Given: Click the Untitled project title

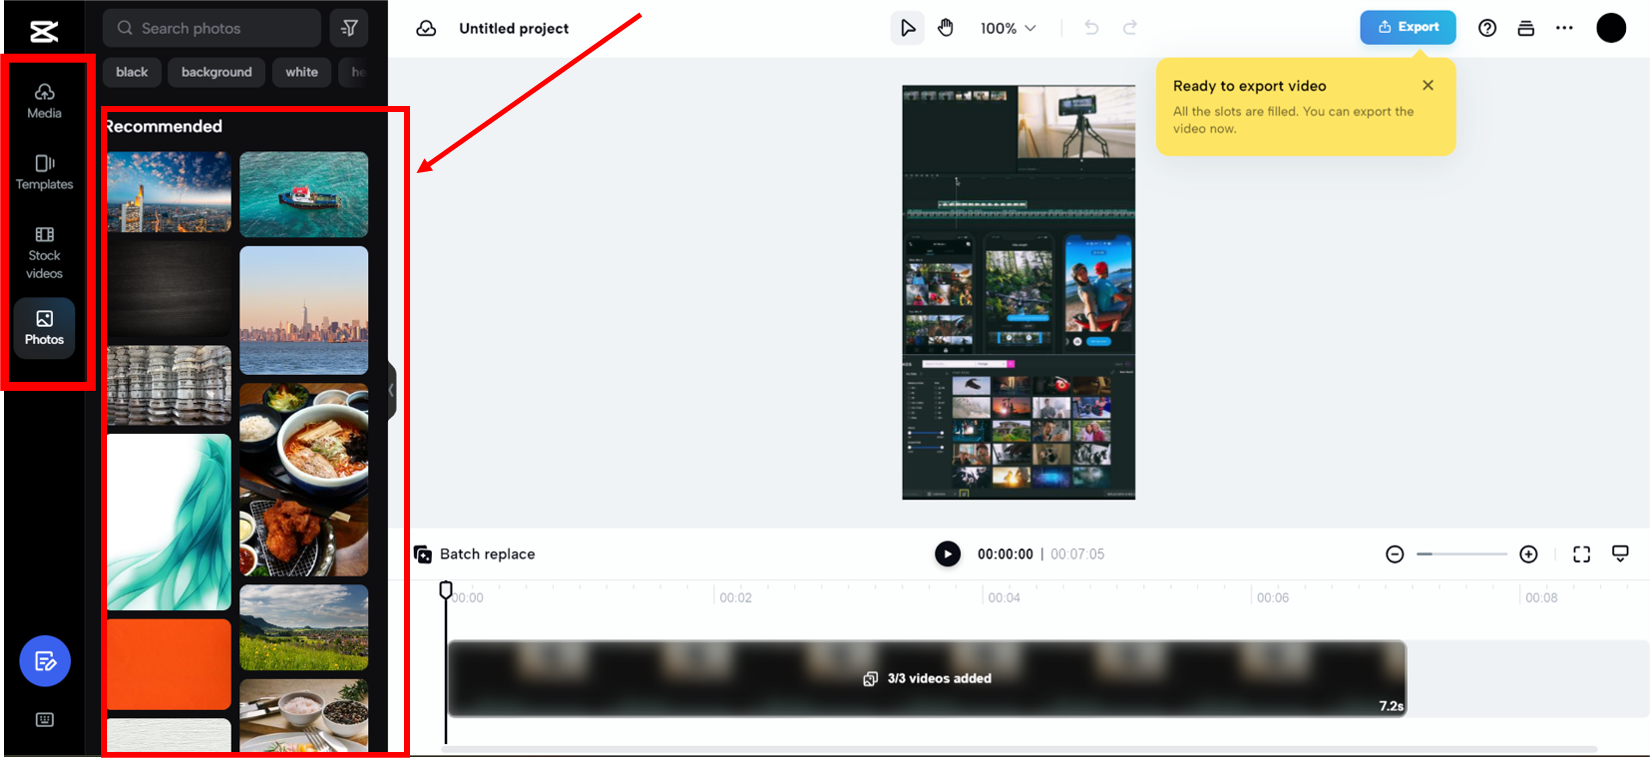Looking at the screenshot, I should pyautogui.click(x=514, y=28).
